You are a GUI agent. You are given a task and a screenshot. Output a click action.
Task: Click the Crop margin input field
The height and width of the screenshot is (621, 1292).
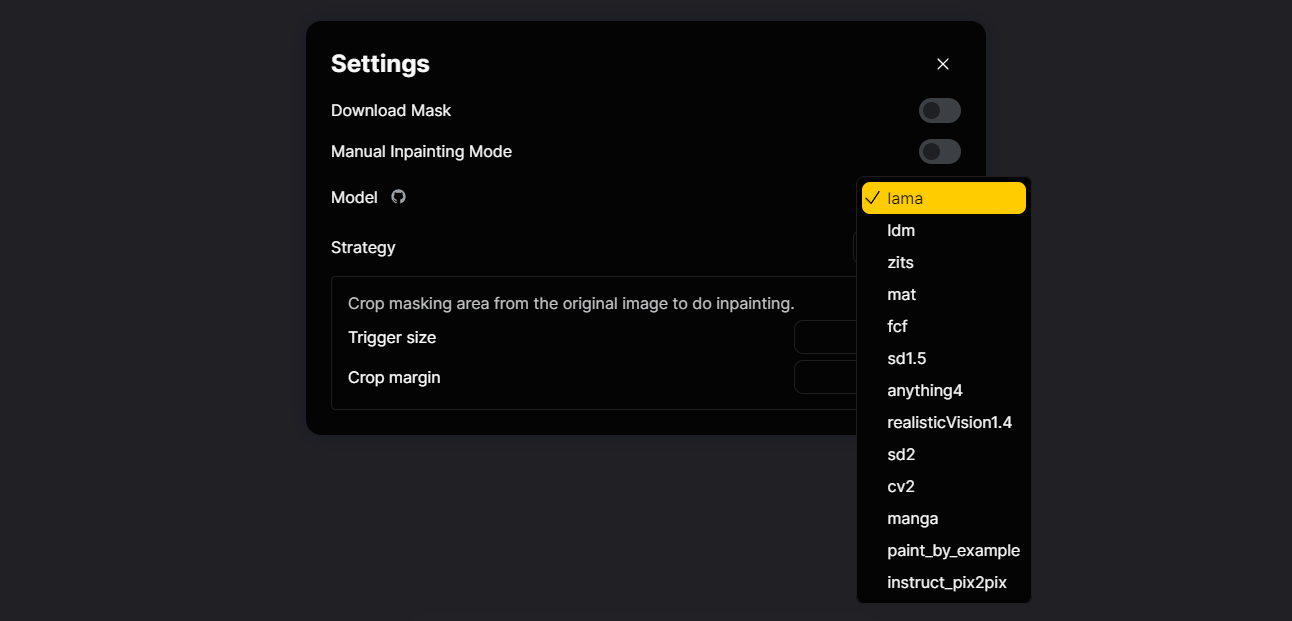point(825,377)
